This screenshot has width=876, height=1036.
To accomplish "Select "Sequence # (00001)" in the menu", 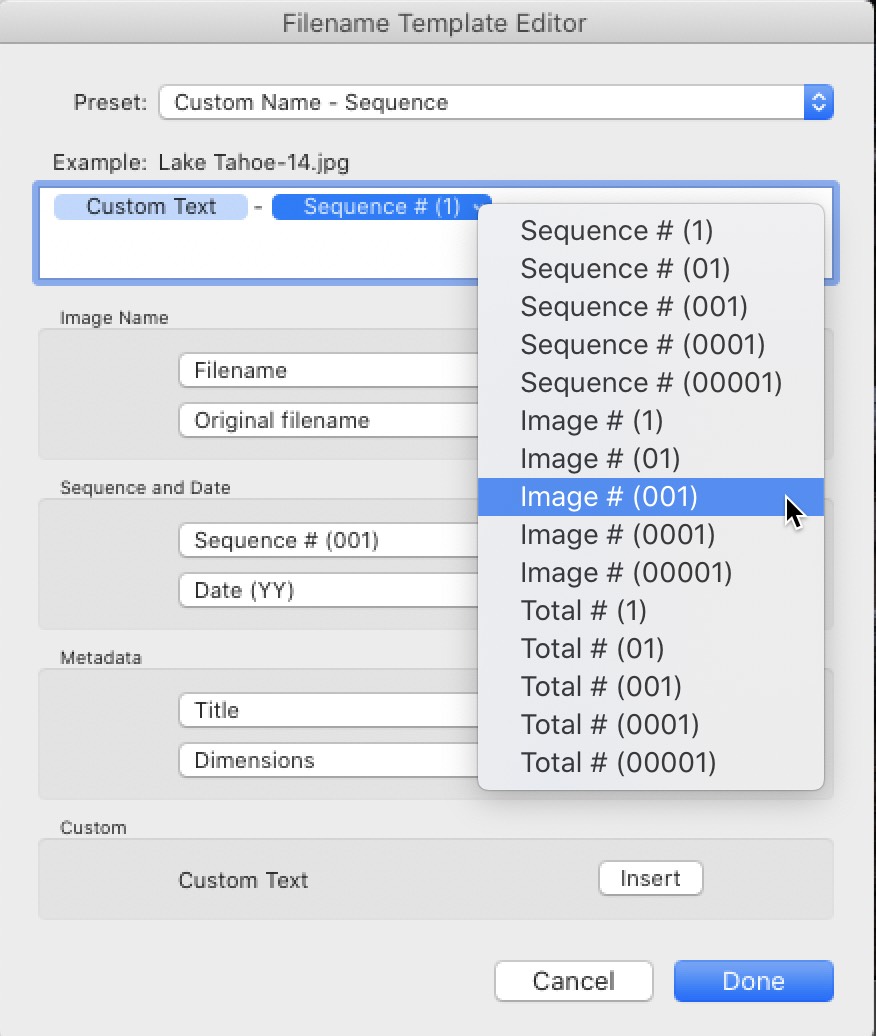I will (650, 382).
